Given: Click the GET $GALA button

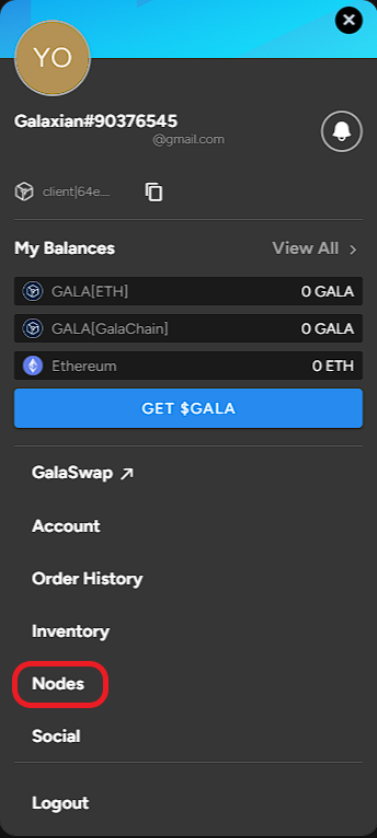Looking at the screenshot, I should (x=188, y=408).
